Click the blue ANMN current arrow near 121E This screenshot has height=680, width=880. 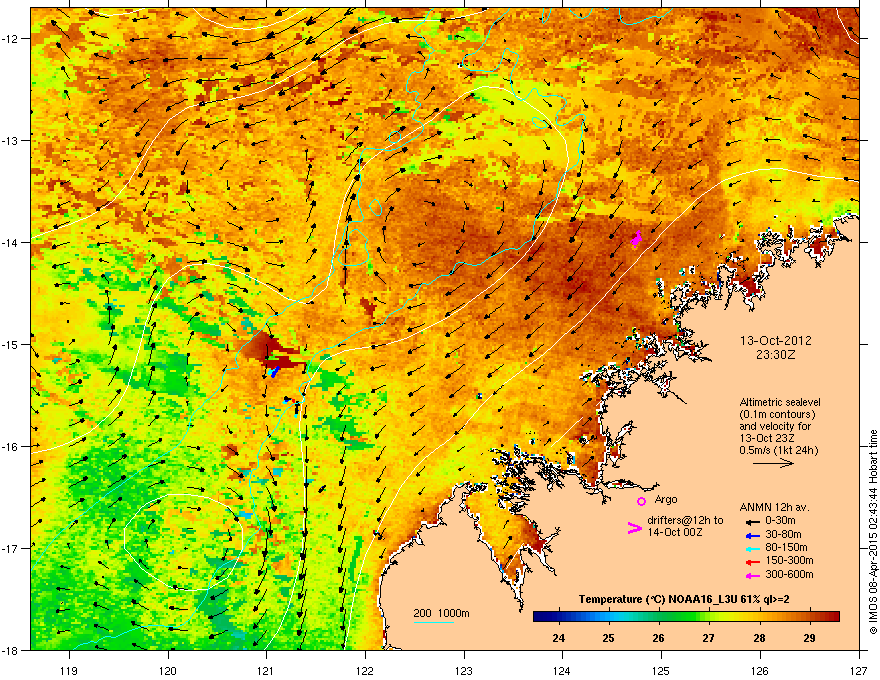(x=275, y=371)
